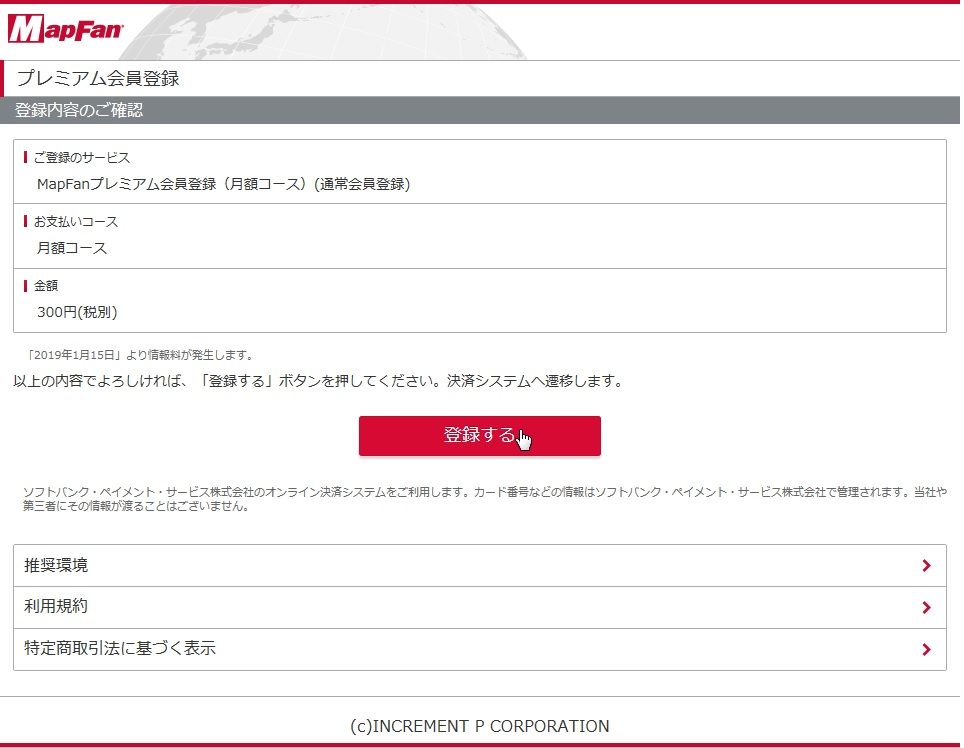
Task: Select the プレミアム会員登録 page heading
Action: [x=98, y=78]
